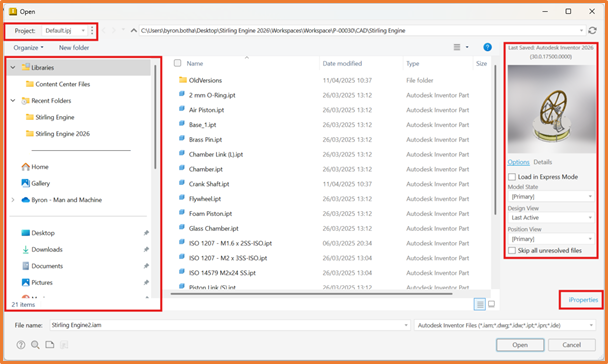This screenshot has height=364, width=608.
Task: Open the Downloads quick access location
Action: [x=47, y=250]
